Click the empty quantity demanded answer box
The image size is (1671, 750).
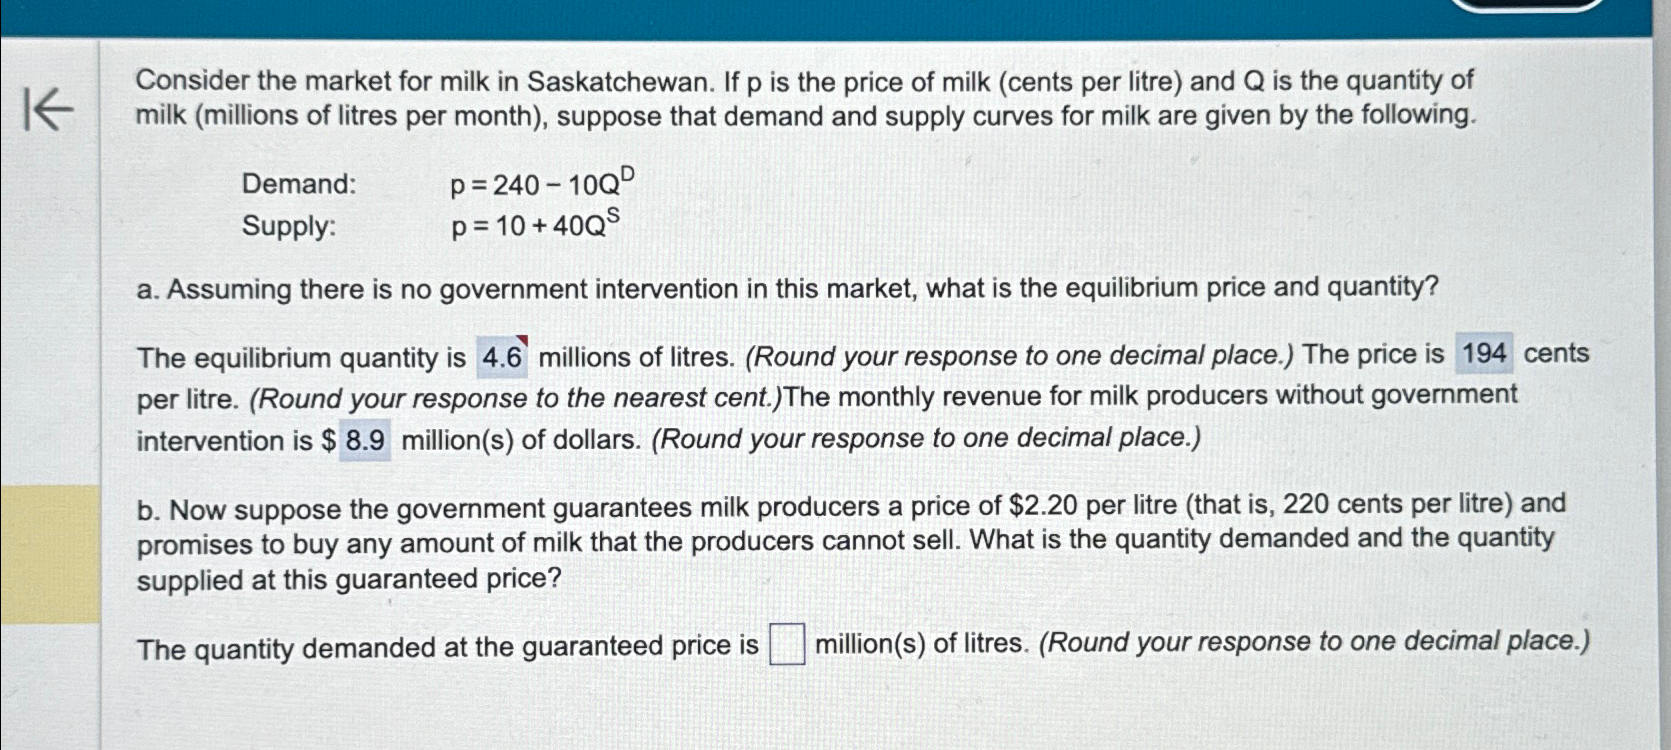[x=788, y=644]
